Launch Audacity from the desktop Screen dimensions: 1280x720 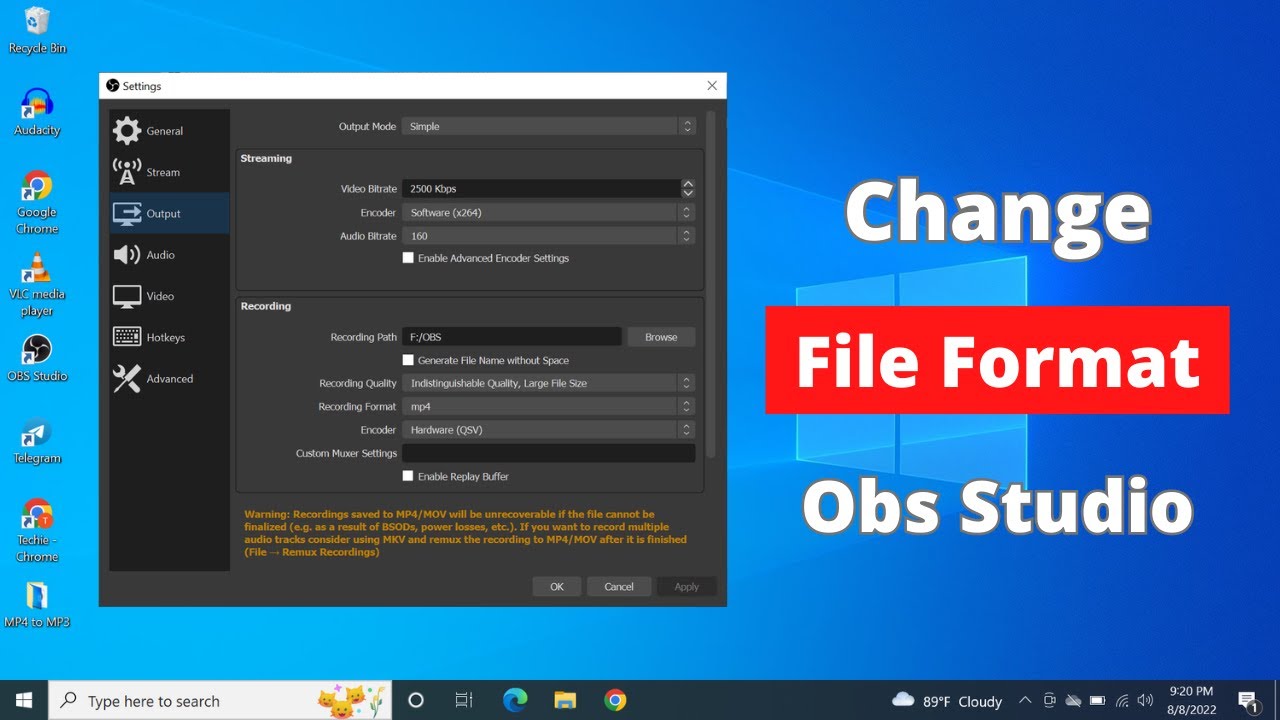pyautogui.click(x=37, y=112)
